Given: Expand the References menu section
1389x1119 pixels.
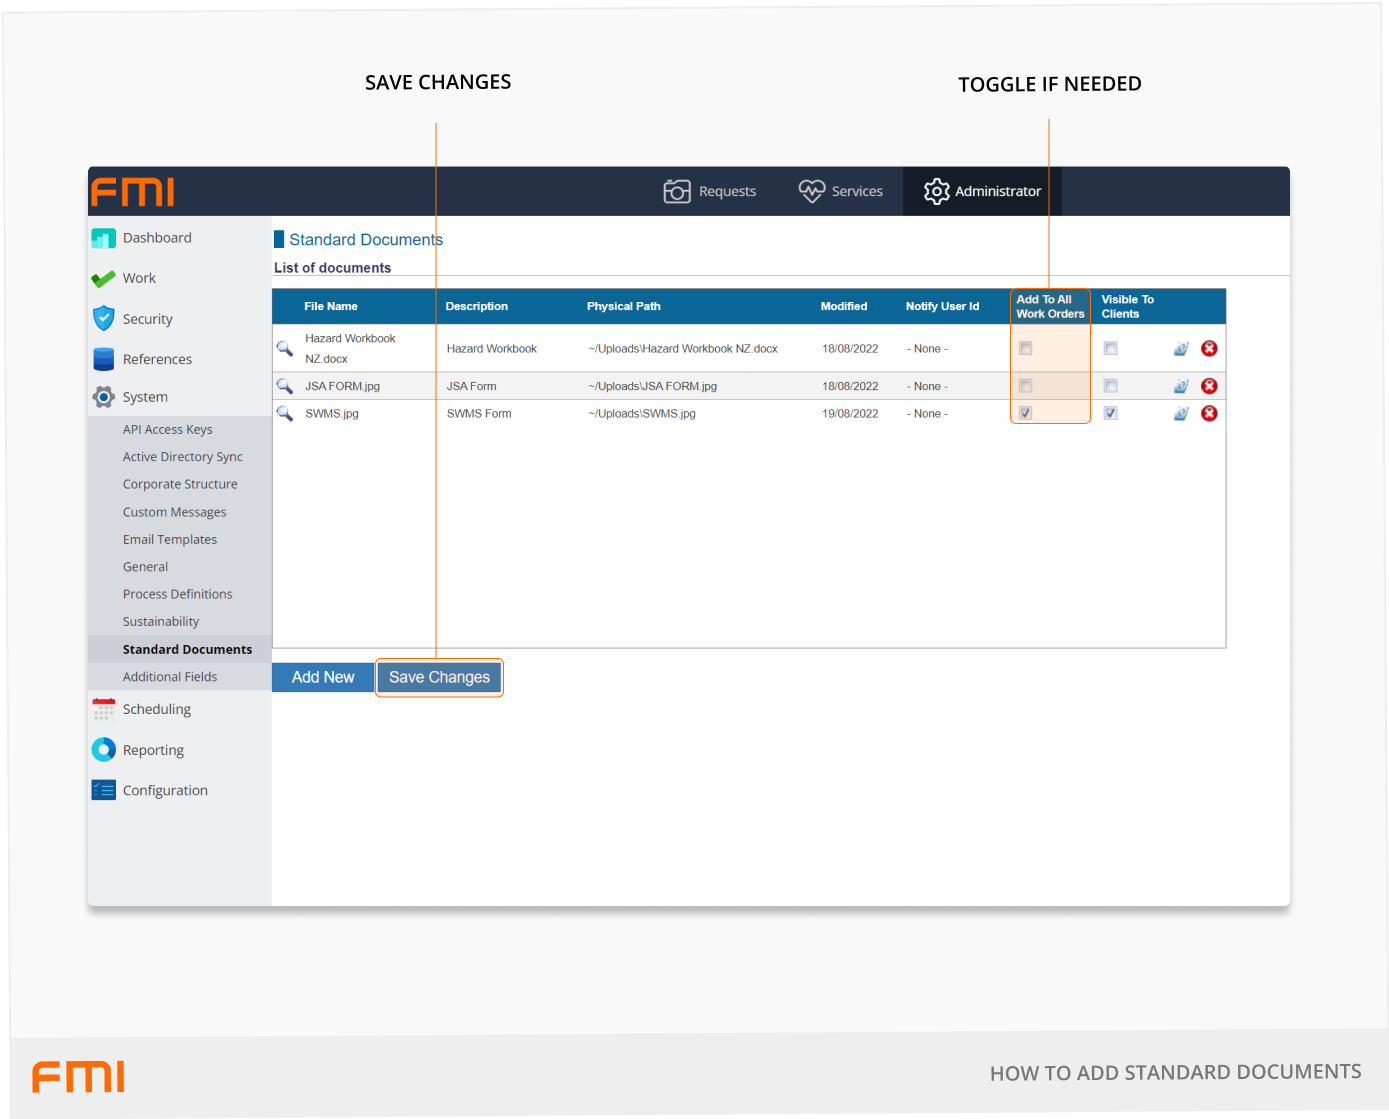Looking at the screenshot, I should click(x=157, y=359).
